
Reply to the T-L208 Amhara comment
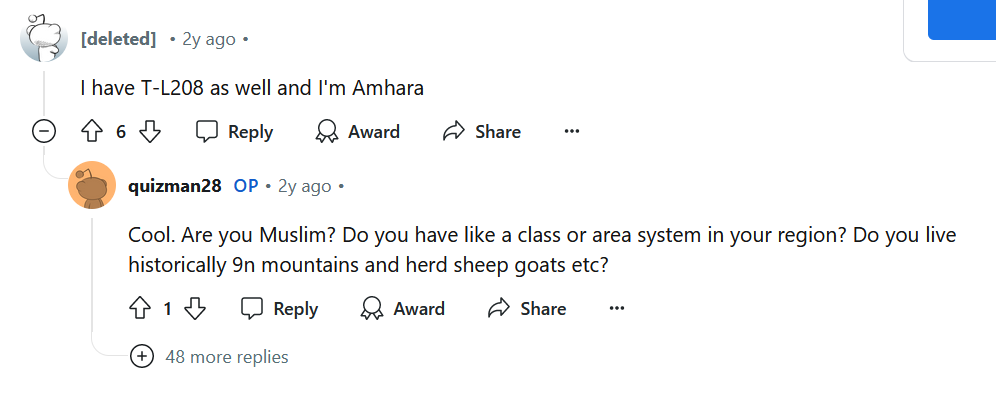[234, 131]
